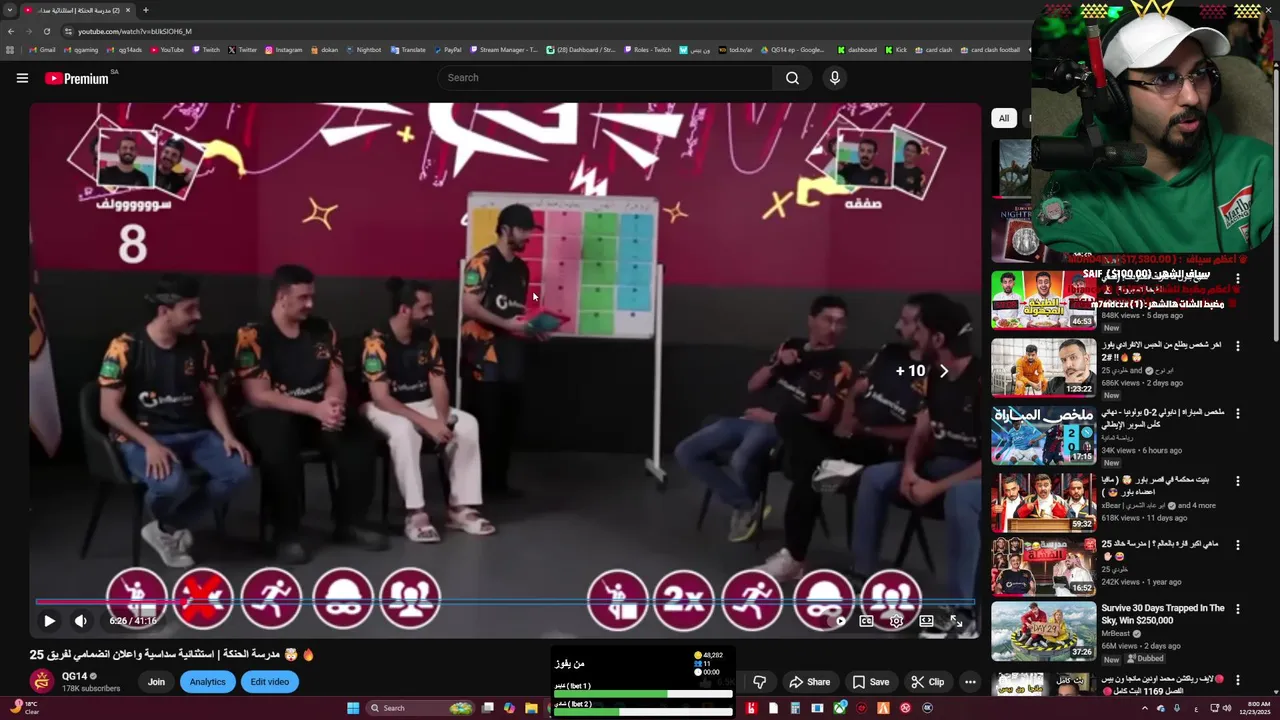Screen dimensions: 1280x720
Task: Reload the current page
Action: point(46,31)
